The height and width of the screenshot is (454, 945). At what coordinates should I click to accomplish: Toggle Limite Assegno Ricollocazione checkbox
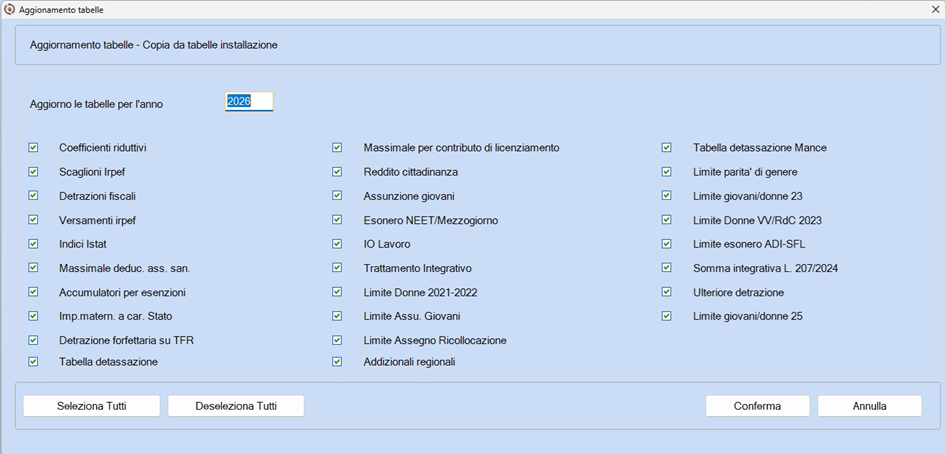(x=337, y=340)
